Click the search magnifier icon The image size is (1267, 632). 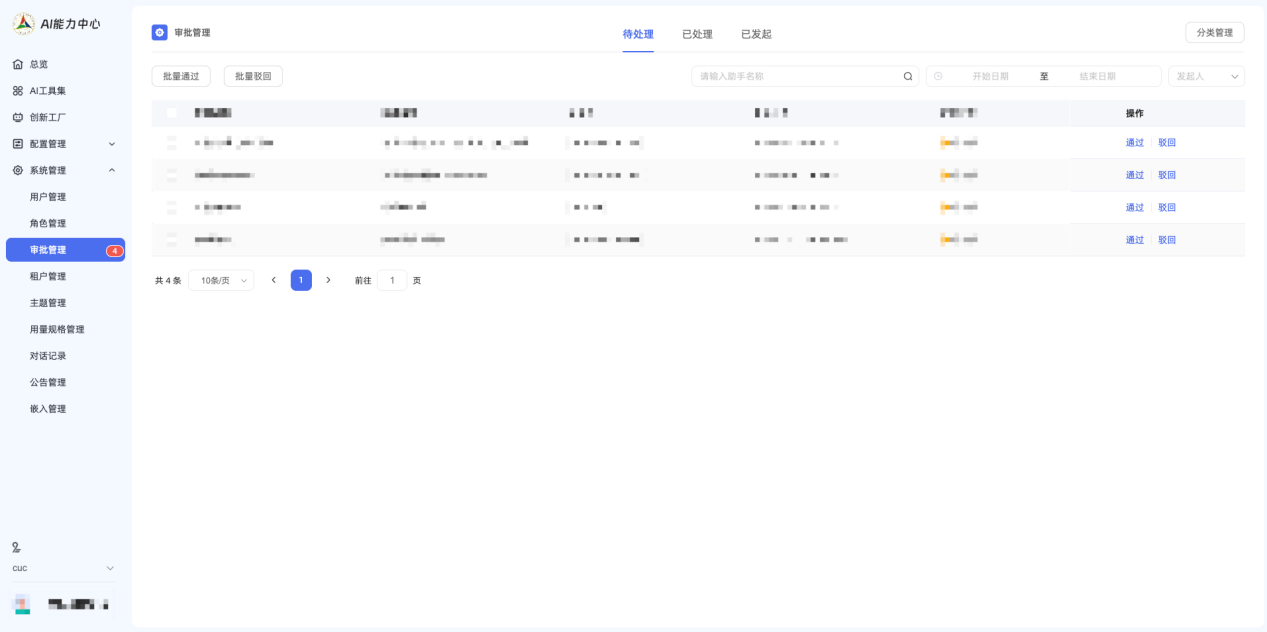coord(908,76)
